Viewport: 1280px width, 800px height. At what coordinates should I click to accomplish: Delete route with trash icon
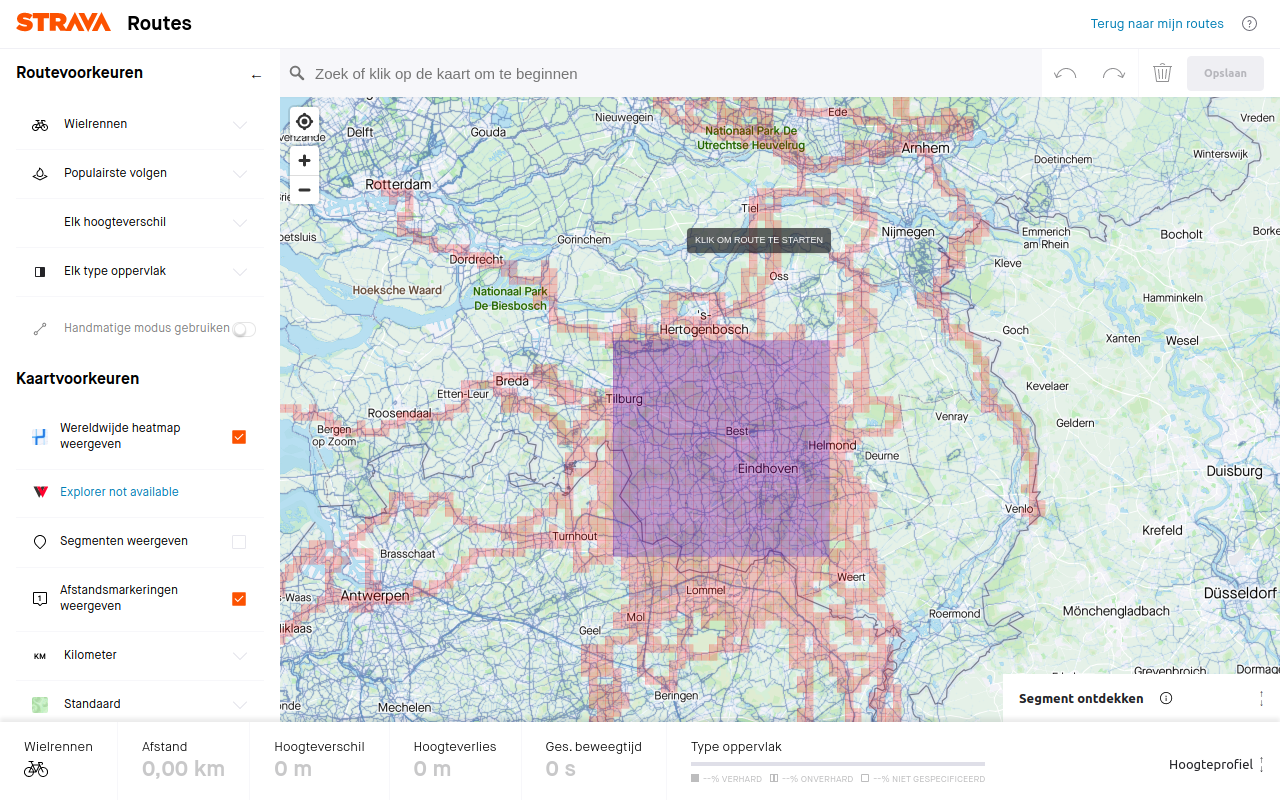[x=1162, y=73]
